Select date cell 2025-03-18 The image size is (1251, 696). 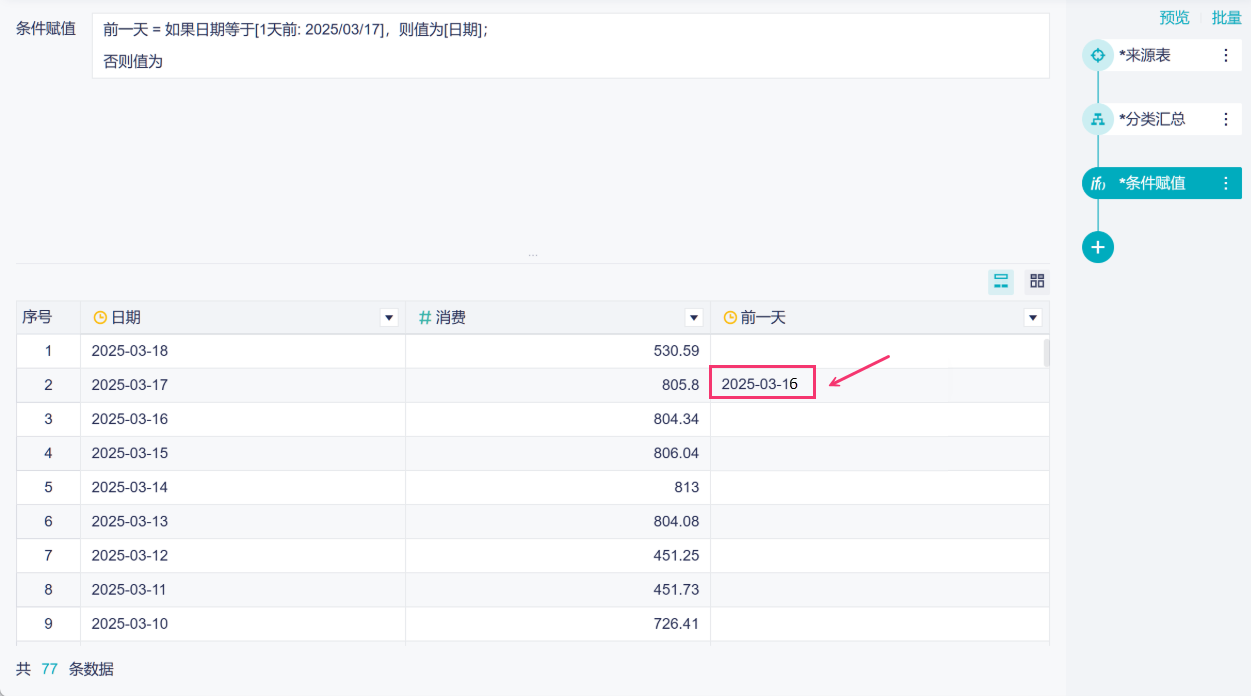click(x=130, y=351)
